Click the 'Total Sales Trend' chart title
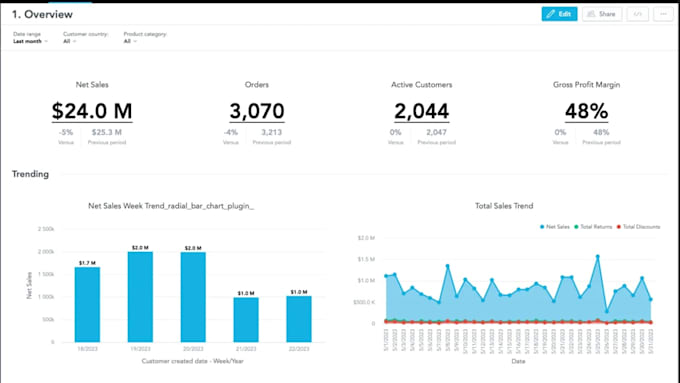Image resolution: width=680 pixels, height=383 pixels. [504, 206]
